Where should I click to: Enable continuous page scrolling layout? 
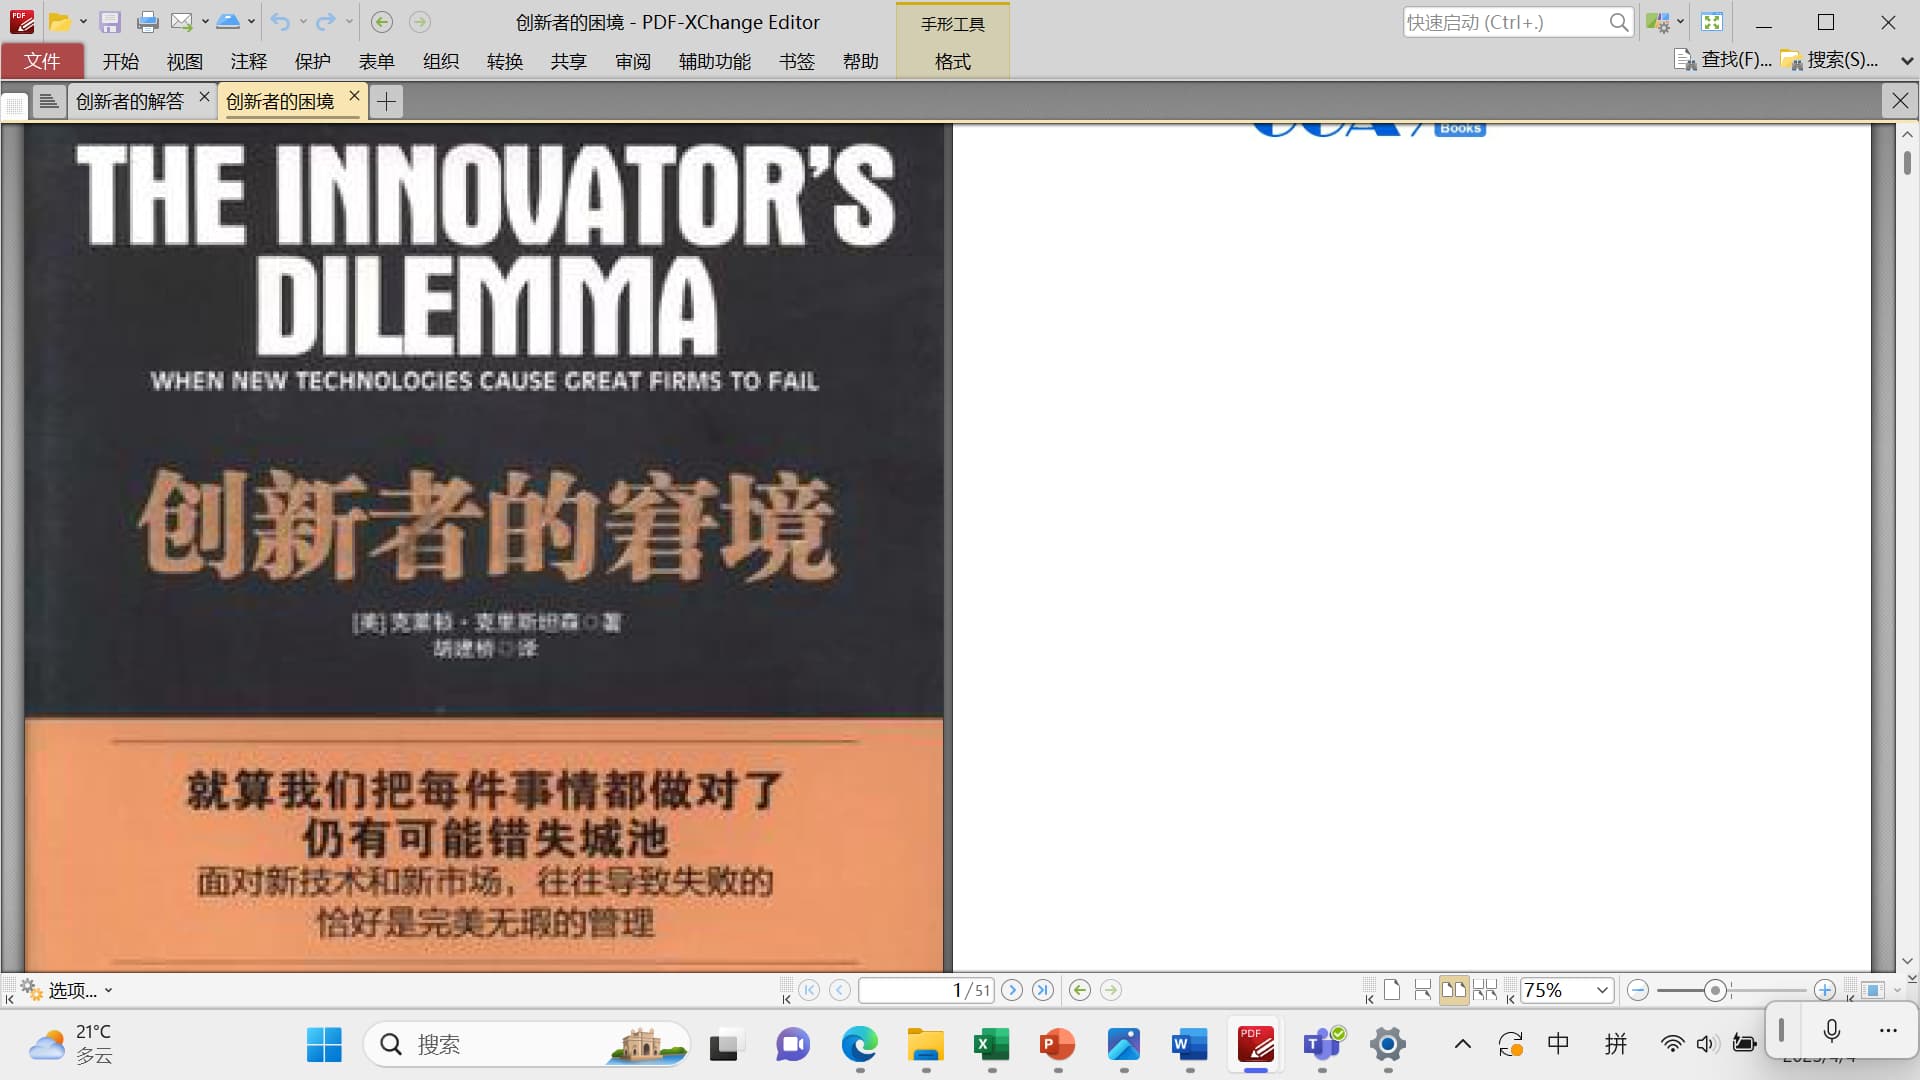[x=1423, y=990]
